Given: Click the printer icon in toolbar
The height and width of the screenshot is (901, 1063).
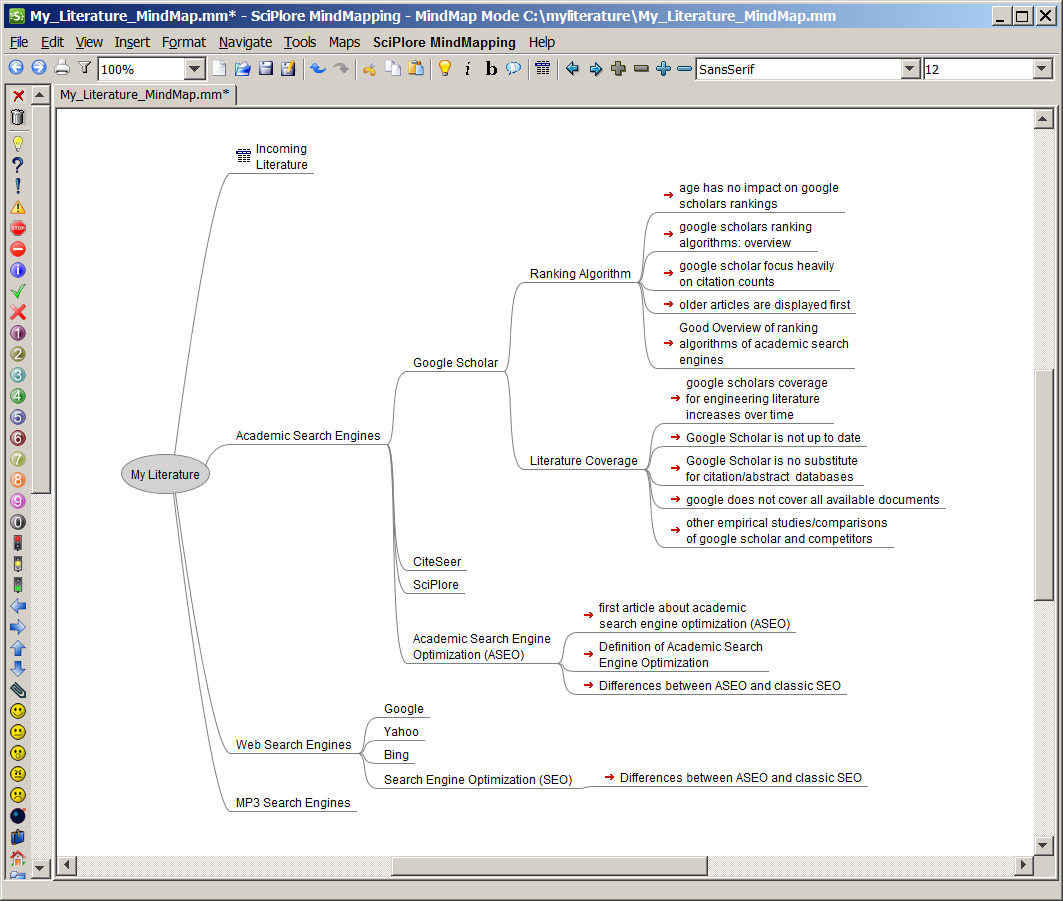Looking at the screenshot, I should tap(62, 69).
